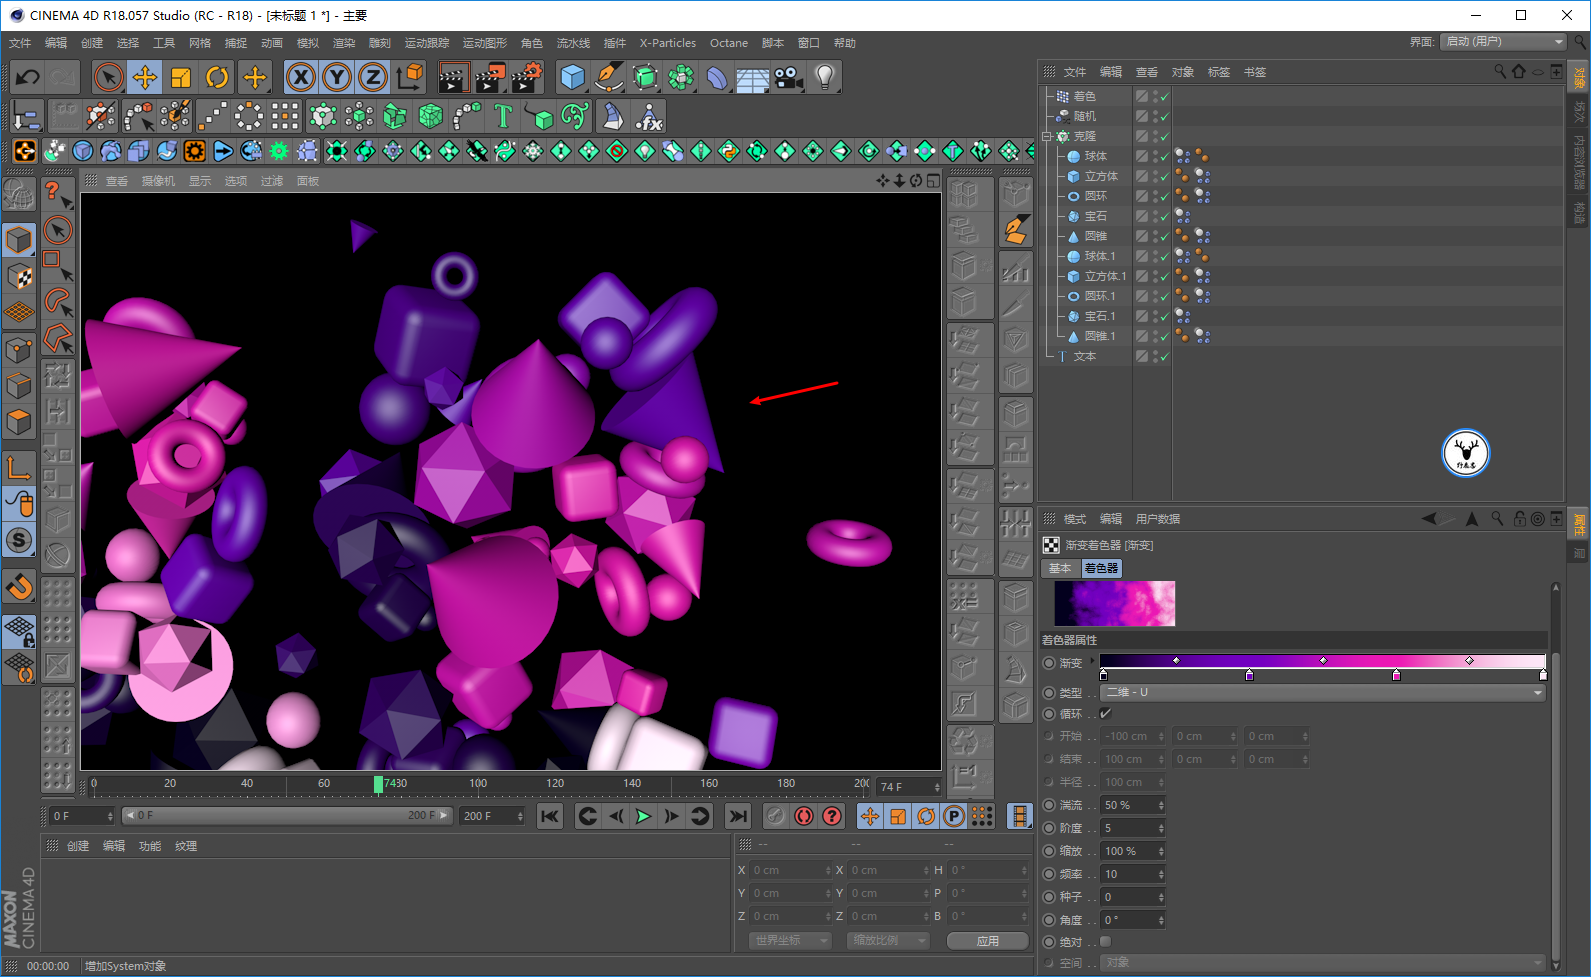Click the Undo arrow icon
This screenshot has height=977, width=1591.
click(x=28, y=77)
